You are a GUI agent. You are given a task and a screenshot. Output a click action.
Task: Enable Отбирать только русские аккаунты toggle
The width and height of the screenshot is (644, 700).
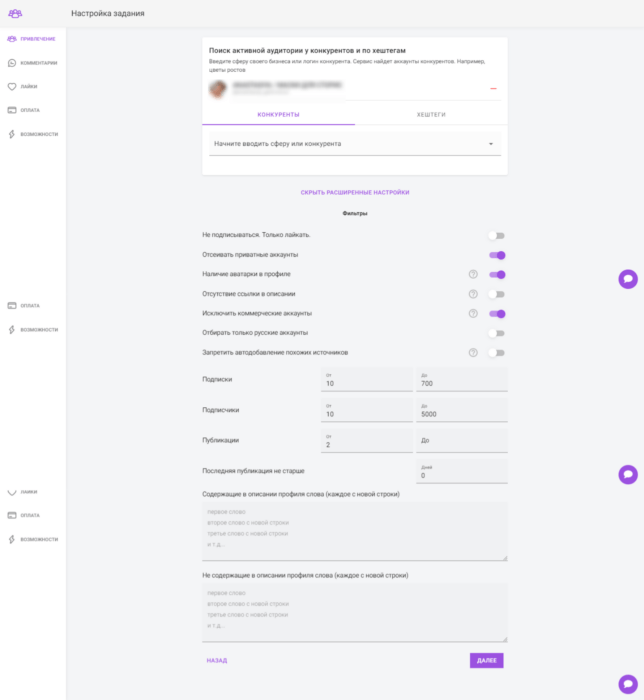click(x=497, y=333)
